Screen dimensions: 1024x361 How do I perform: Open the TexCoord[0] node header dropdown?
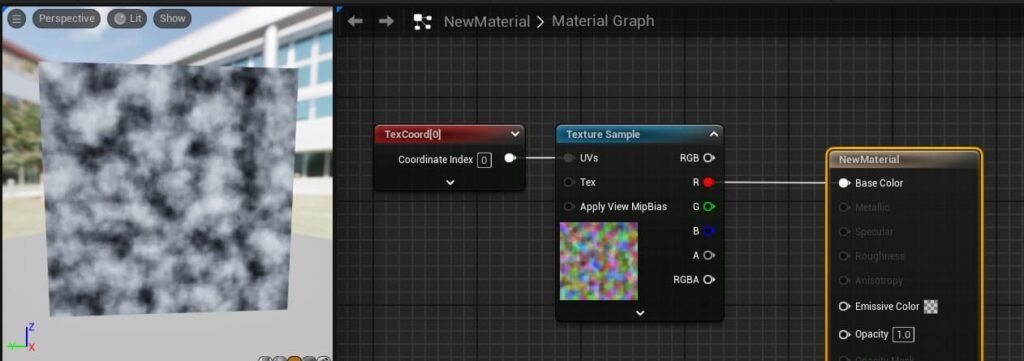tap(515, 134)
